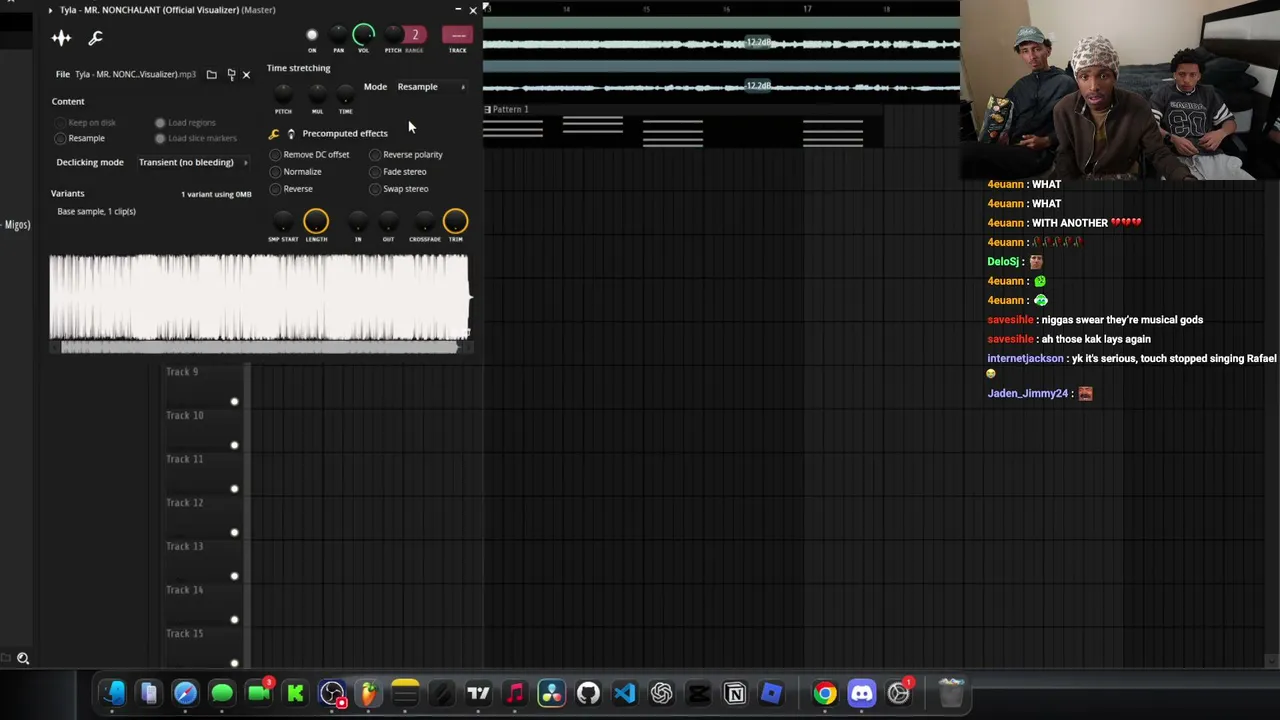Open CapCut from the dock

pyautogui.click(x=698, y=692)
